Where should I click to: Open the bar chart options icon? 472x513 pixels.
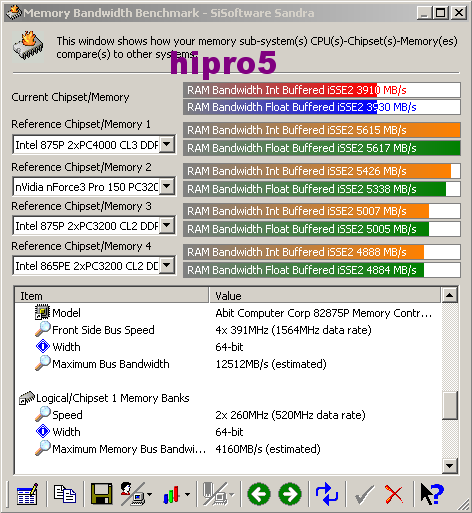point(171,494)
